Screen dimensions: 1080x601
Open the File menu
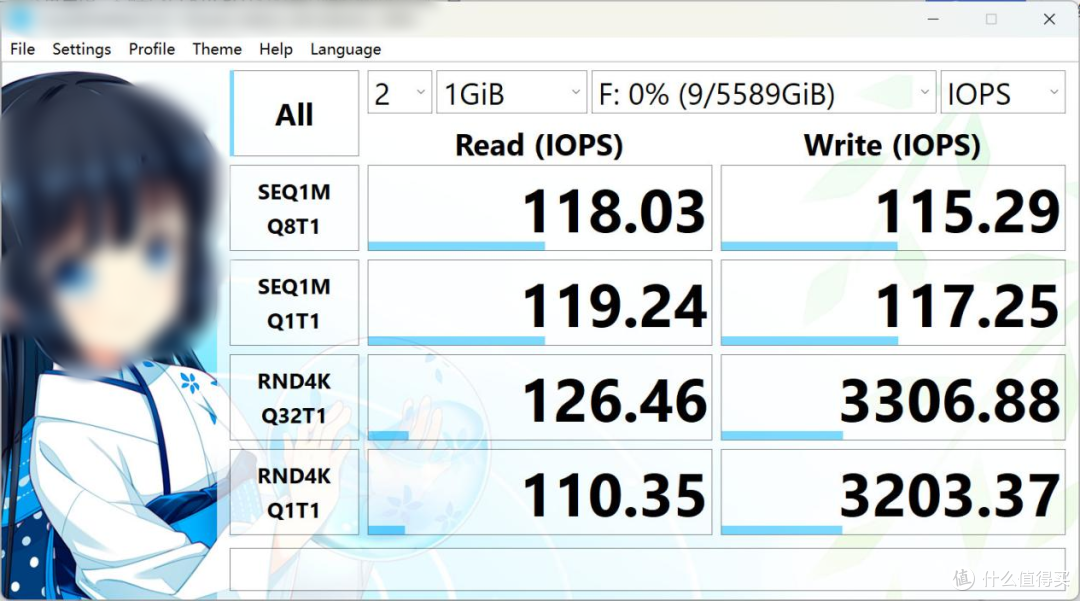(x=22, y=49)
